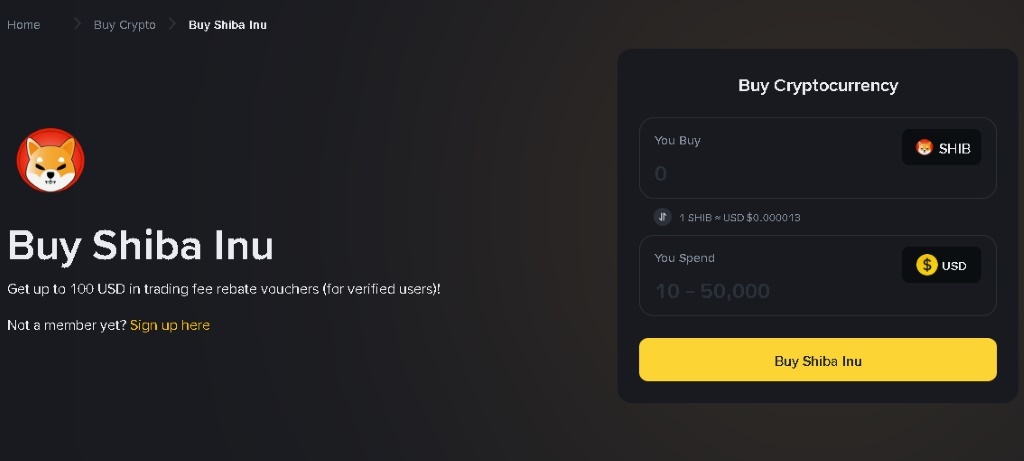The width and height of the screenshot is (1024, 461).
Task: Click the swap arrows icon beside the rate
Action: (662, 217)
